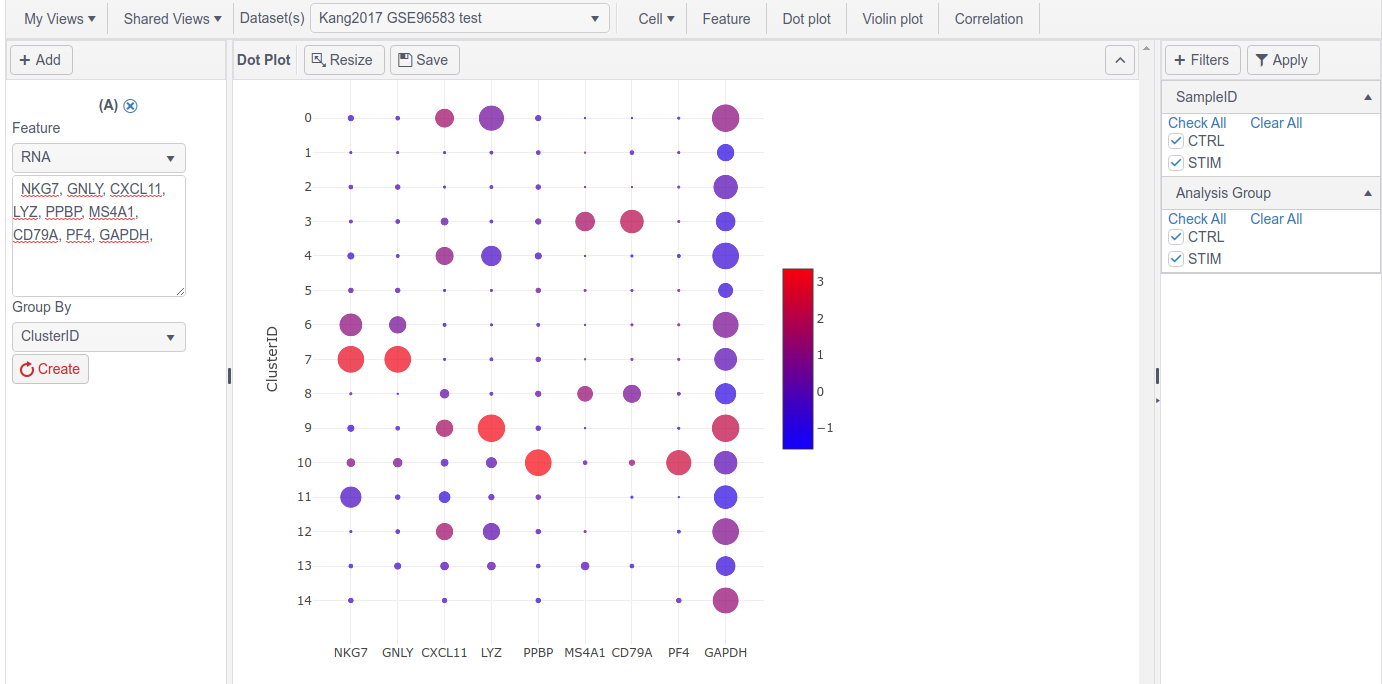The image size is (1382, 684).
Task: Switch to the Violin plot tab
Action: (891, 17)
